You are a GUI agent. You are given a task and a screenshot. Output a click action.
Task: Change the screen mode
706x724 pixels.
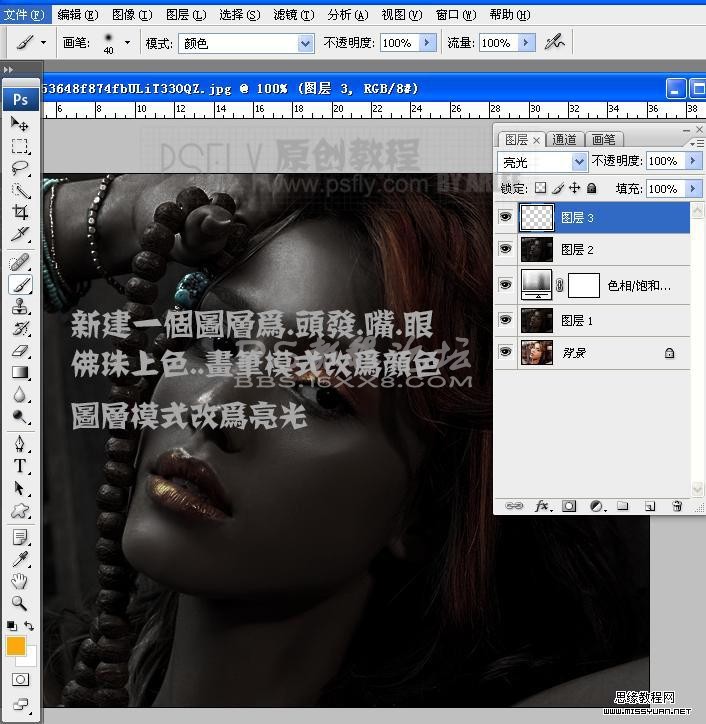pyautogui.click(x=20, y=704)
